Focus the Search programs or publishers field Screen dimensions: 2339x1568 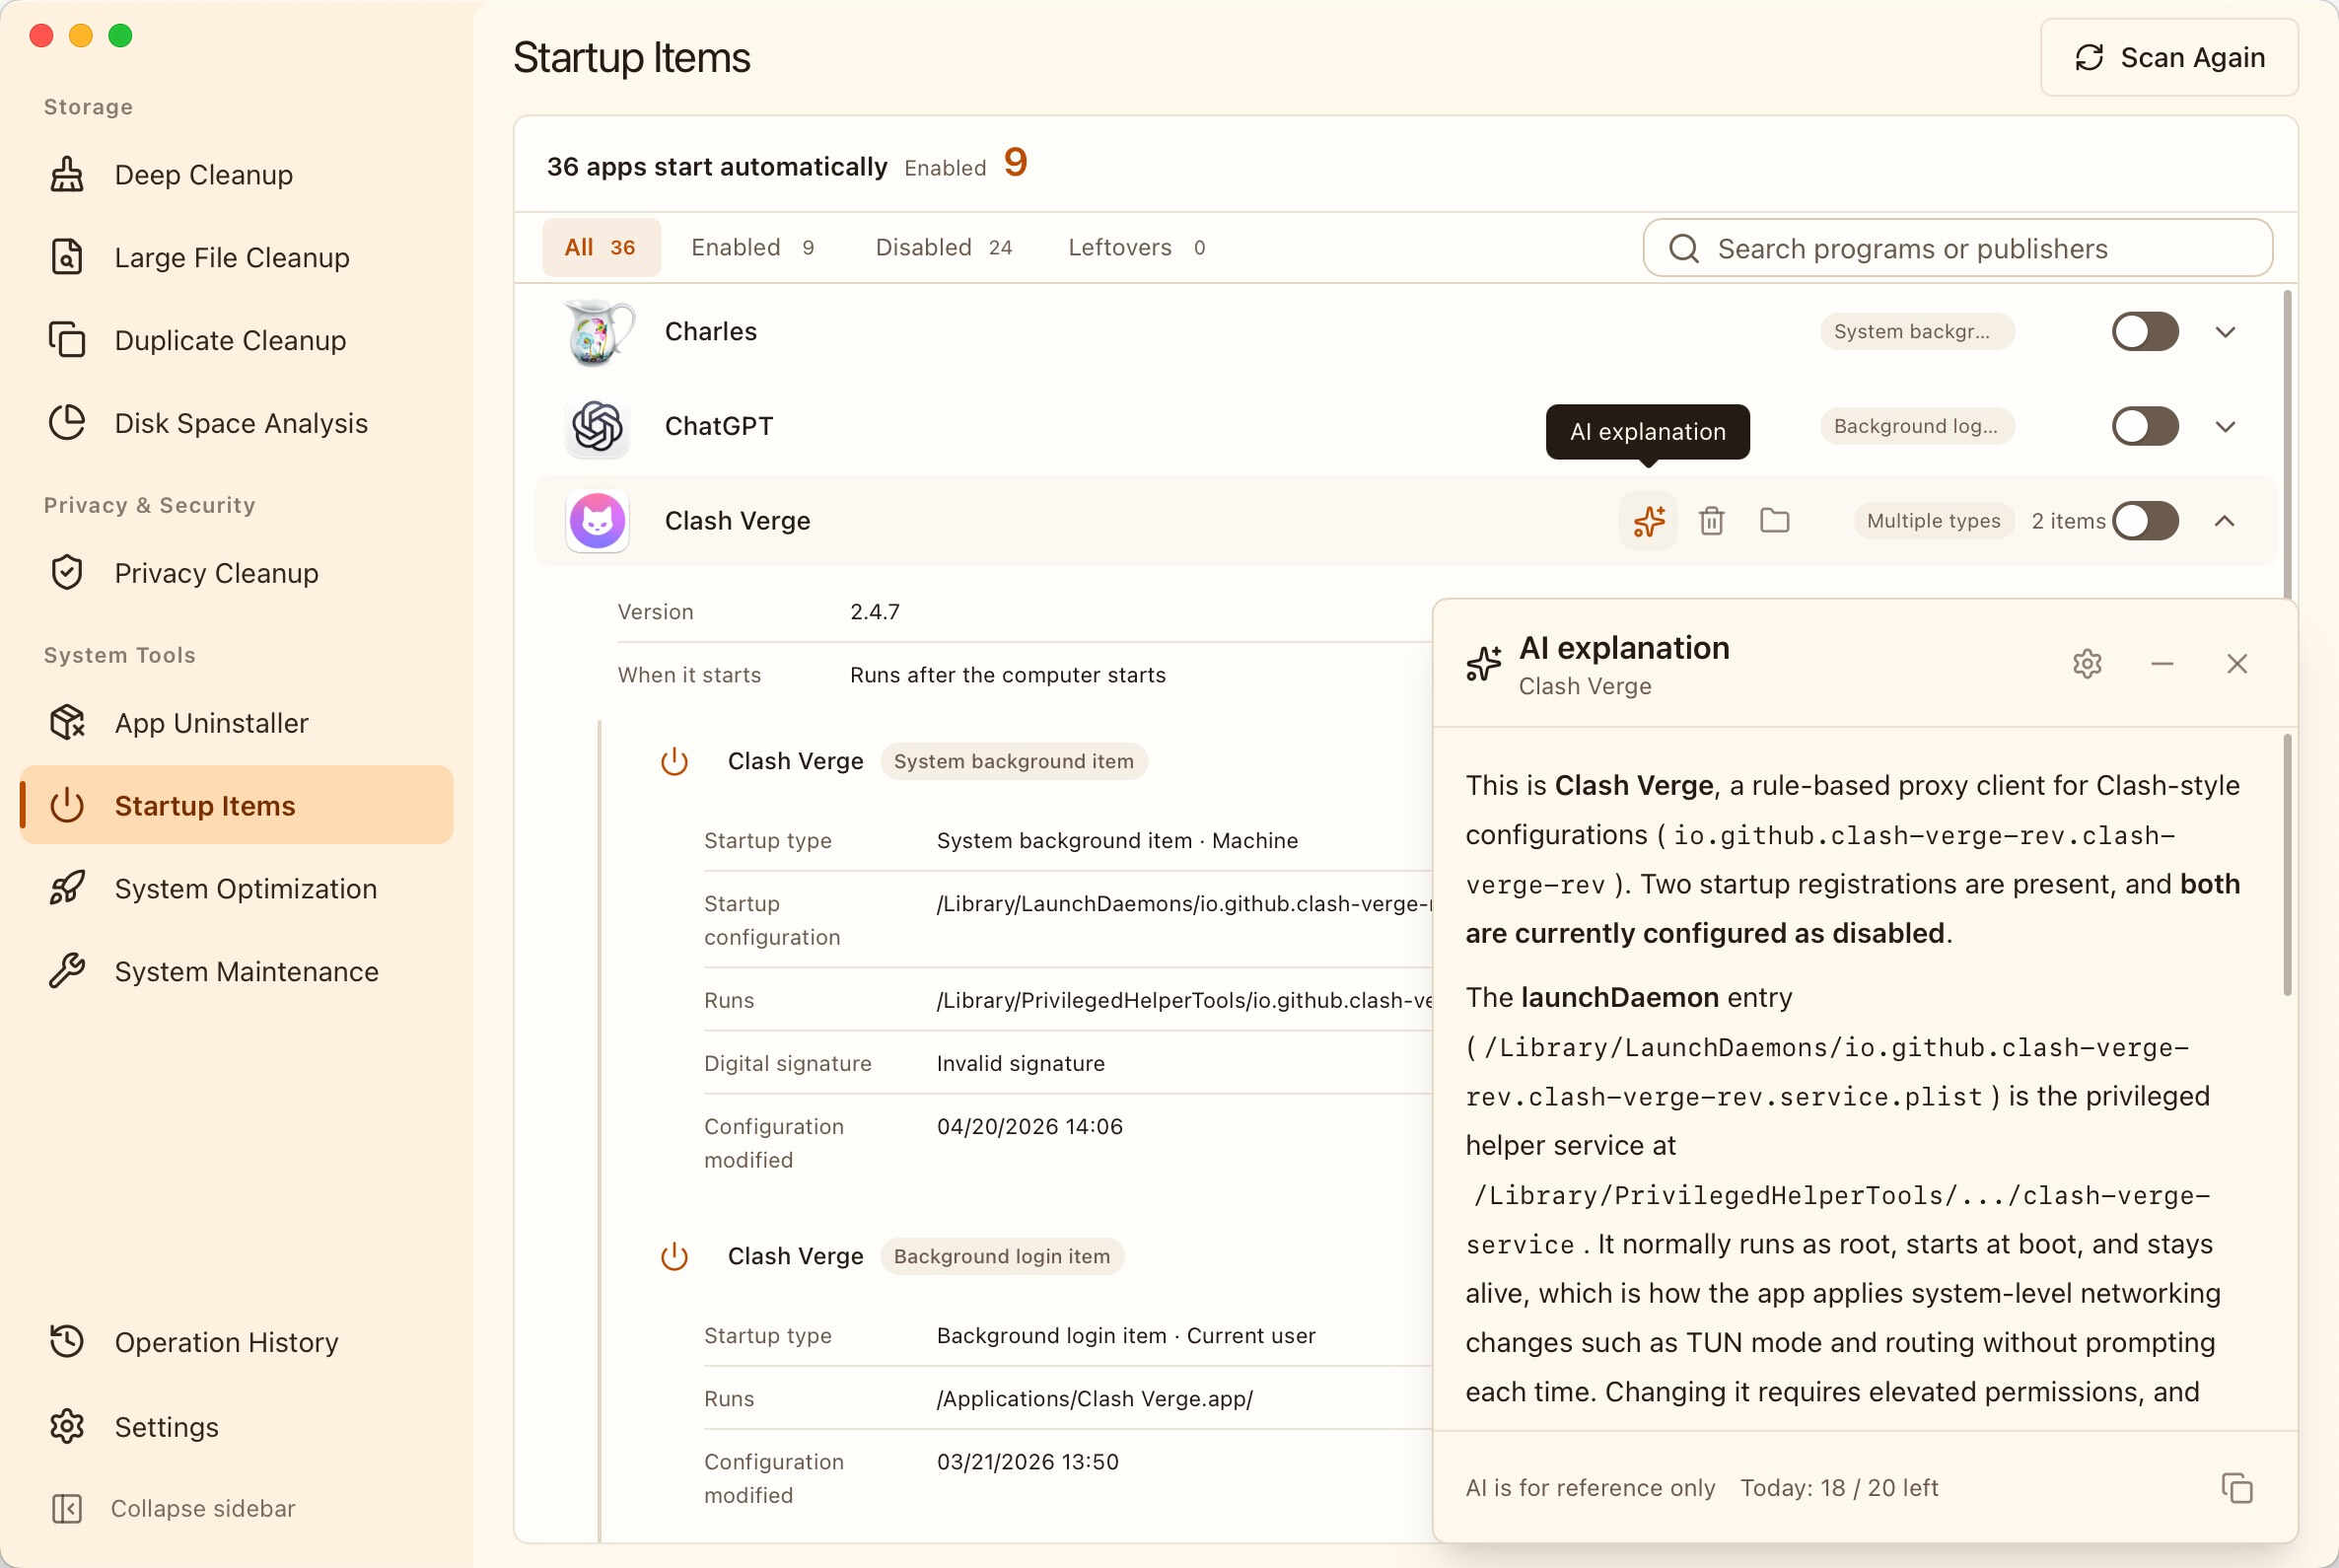pyautogui.click(x=1957, y=248)
